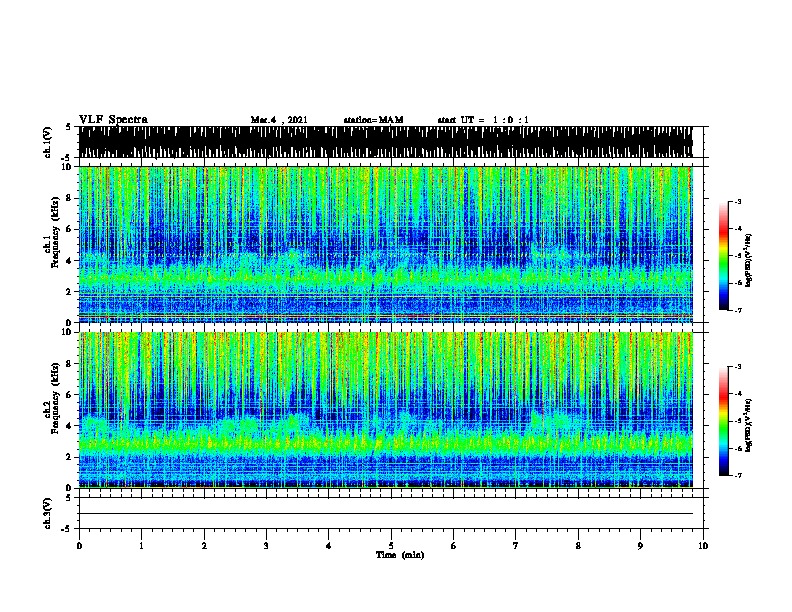Click the ch.3(V) axis label
Screen dimensions: 792x612
(x=48, y=513)
